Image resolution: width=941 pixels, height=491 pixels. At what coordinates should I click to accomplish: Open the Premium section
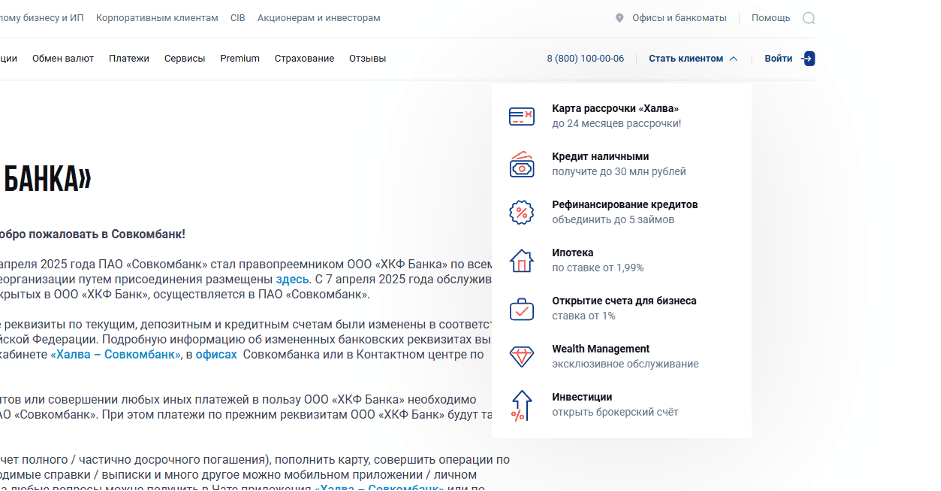239,58
